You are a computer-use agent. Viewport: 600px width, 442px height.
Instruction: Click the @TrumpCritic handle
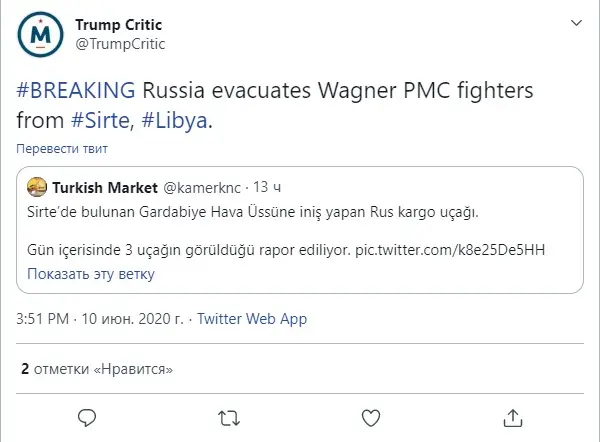tap(120, 43)
